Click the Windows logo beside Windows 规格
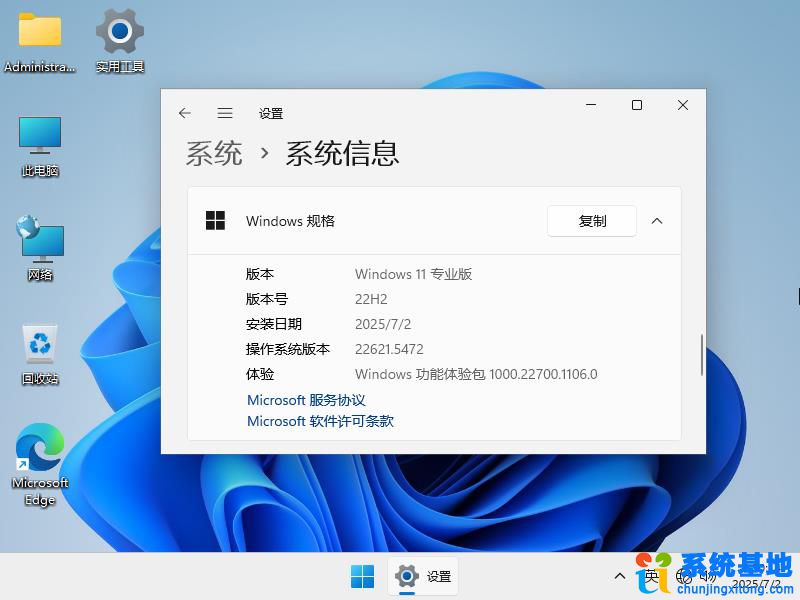This screenshot has height=600, width=800. pyautogui.click(x=215, y=220)
